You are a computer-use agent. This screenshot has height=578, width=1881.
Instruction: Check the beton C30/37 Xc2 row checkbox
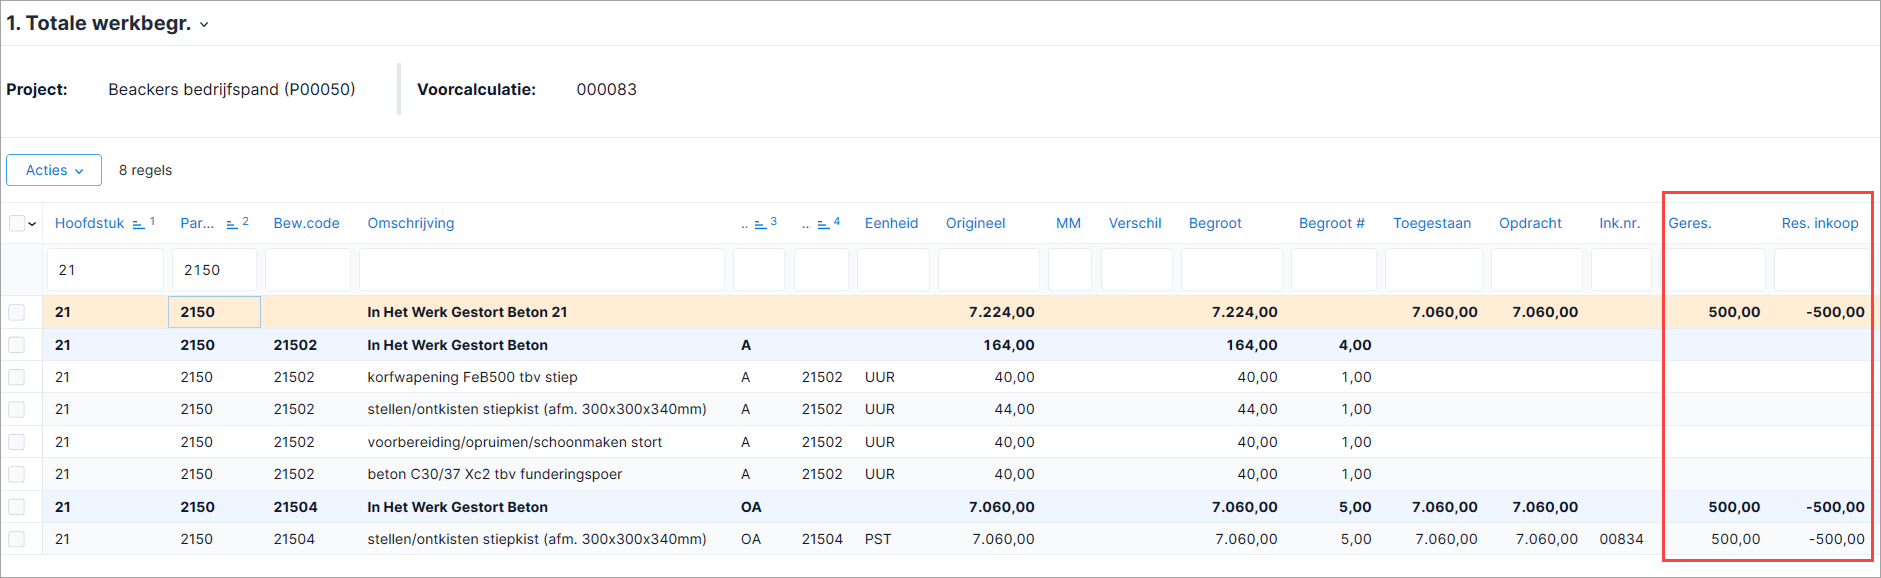click(17, 474)
